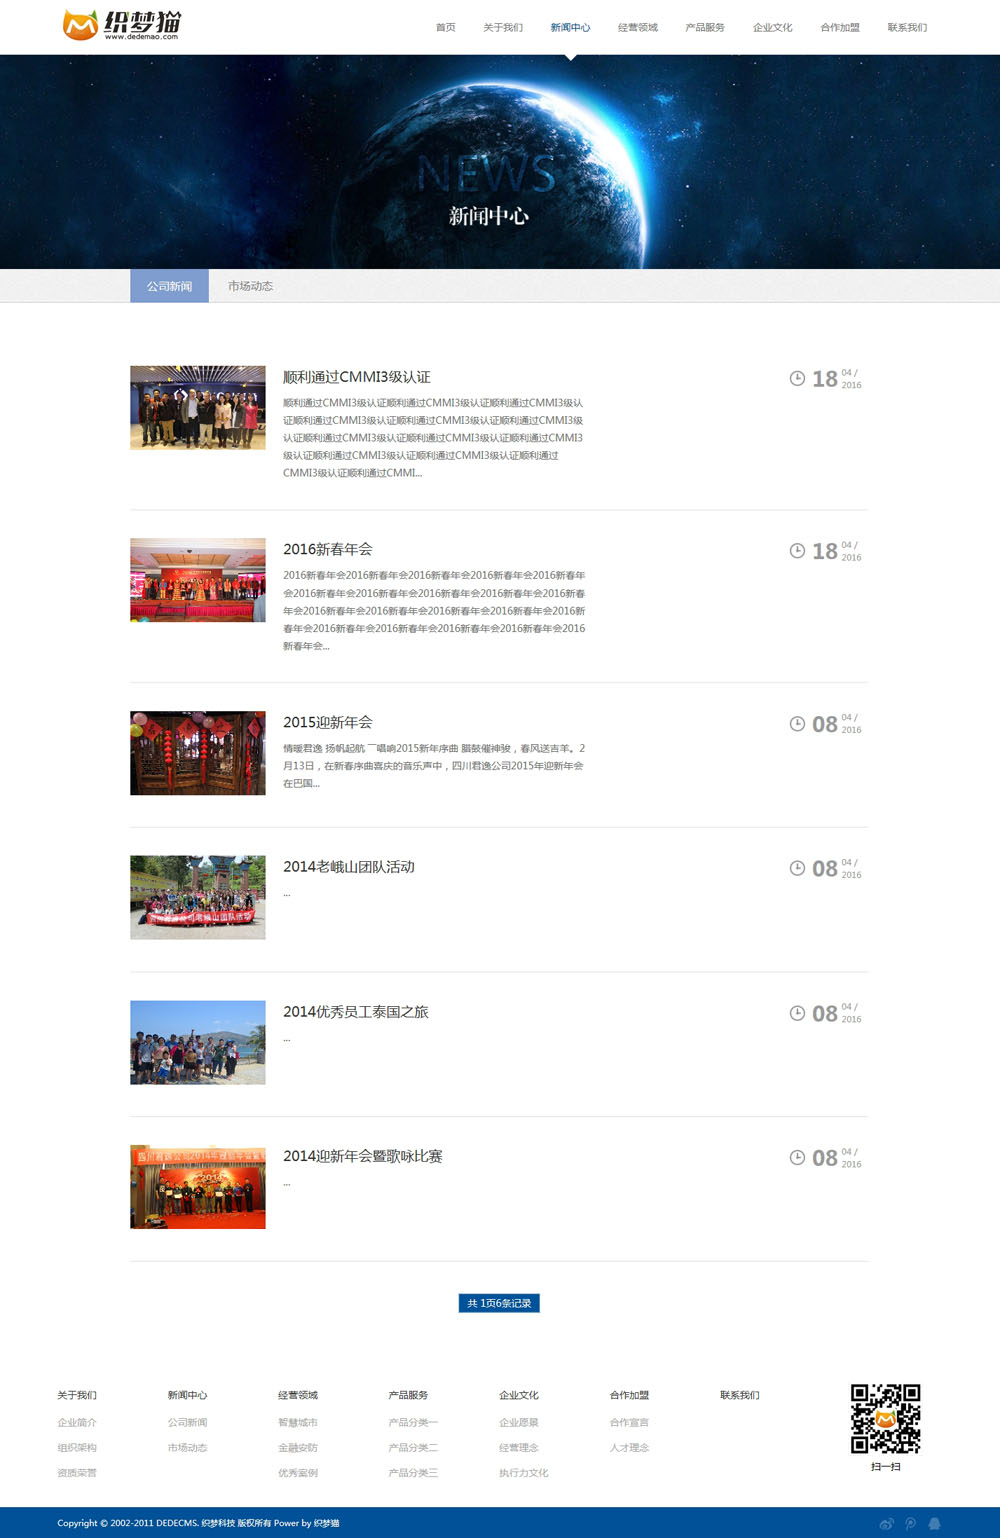This screenshot has height=1538, width=1000.
Task: Open the footer link 智慧城市
Action: [x=298, y=1422]
